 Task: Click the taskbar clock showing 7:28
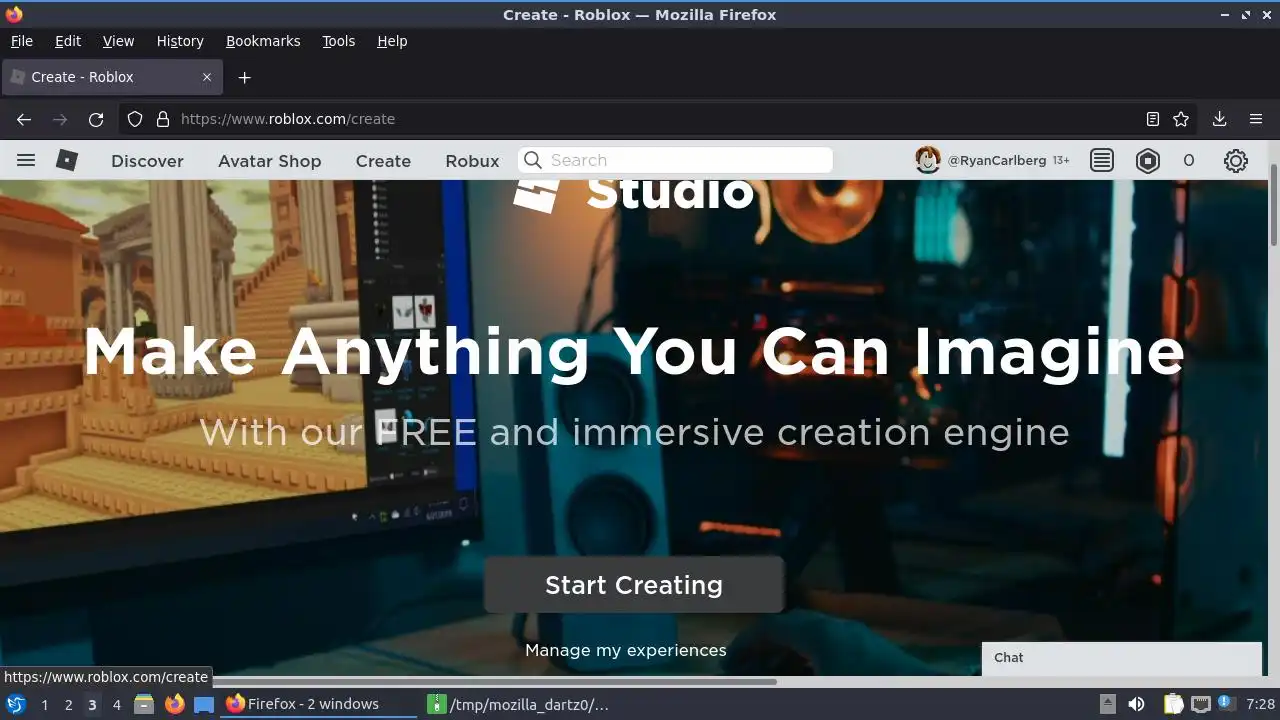[1260, 704]
